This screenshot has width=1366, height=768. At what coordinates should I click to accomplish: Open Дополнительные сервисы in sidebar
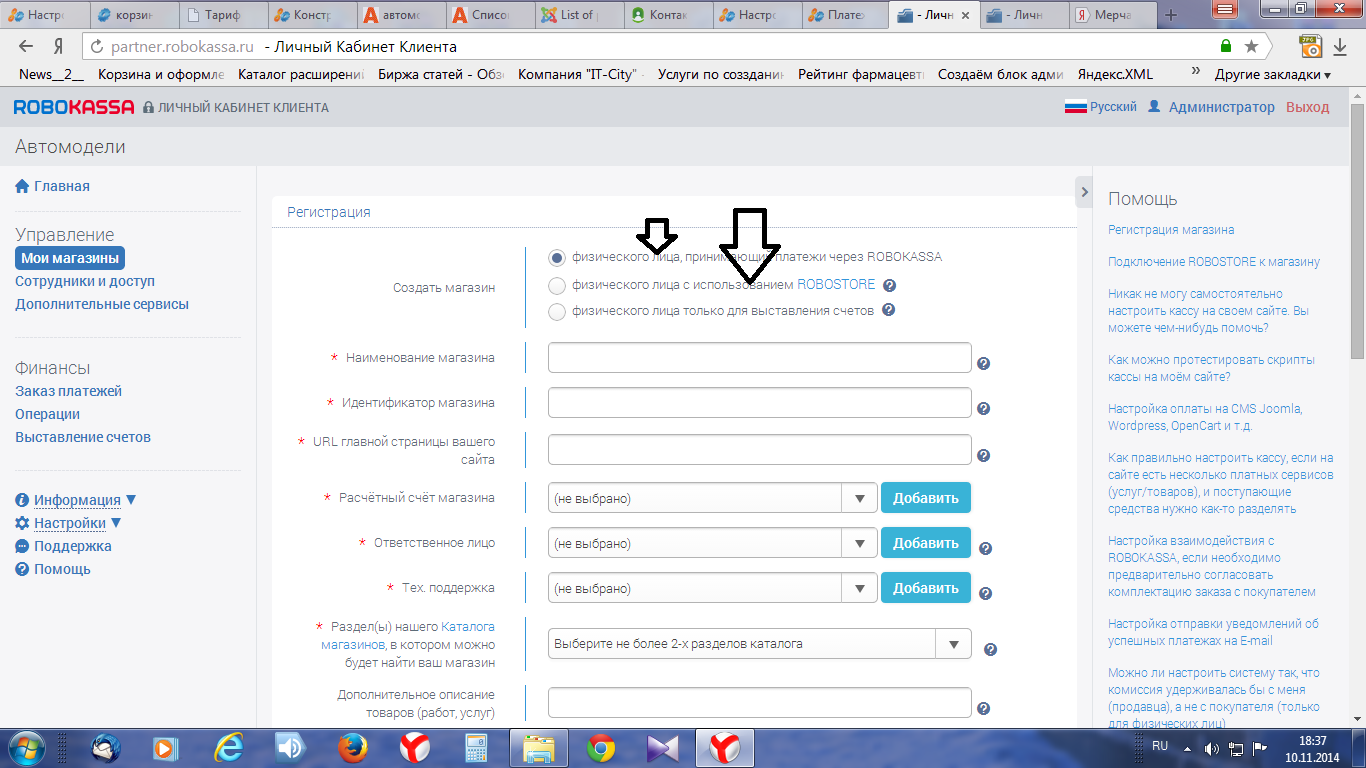(x=102, y=304)
